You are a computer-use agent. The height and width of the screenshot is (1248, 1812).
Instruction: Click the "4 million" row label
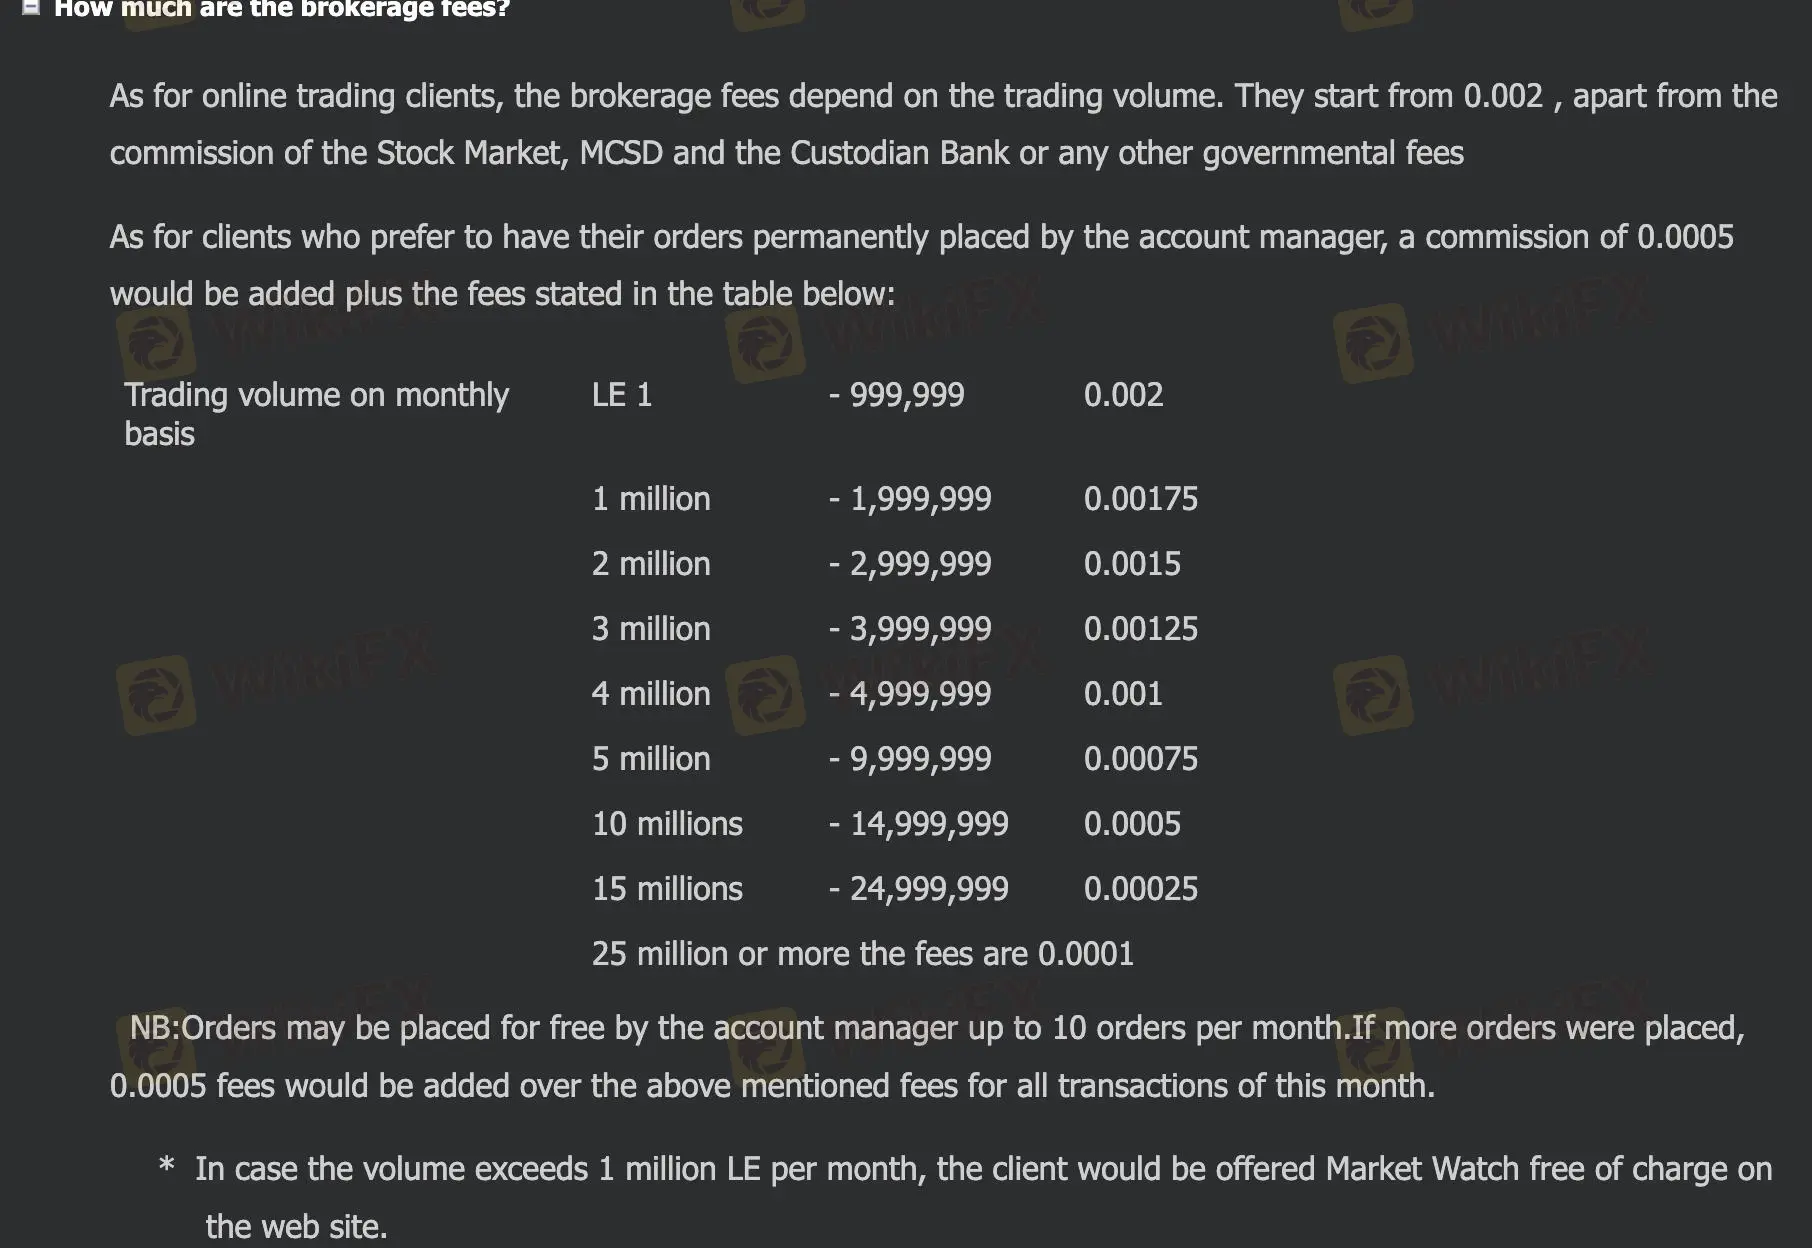tap(651, 694)
